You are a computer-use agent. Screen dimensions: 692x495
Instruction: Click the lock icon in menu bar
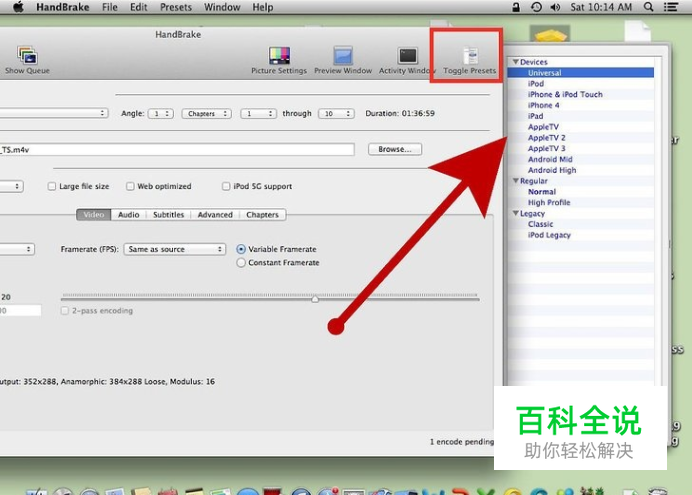[x=516, y=7]
